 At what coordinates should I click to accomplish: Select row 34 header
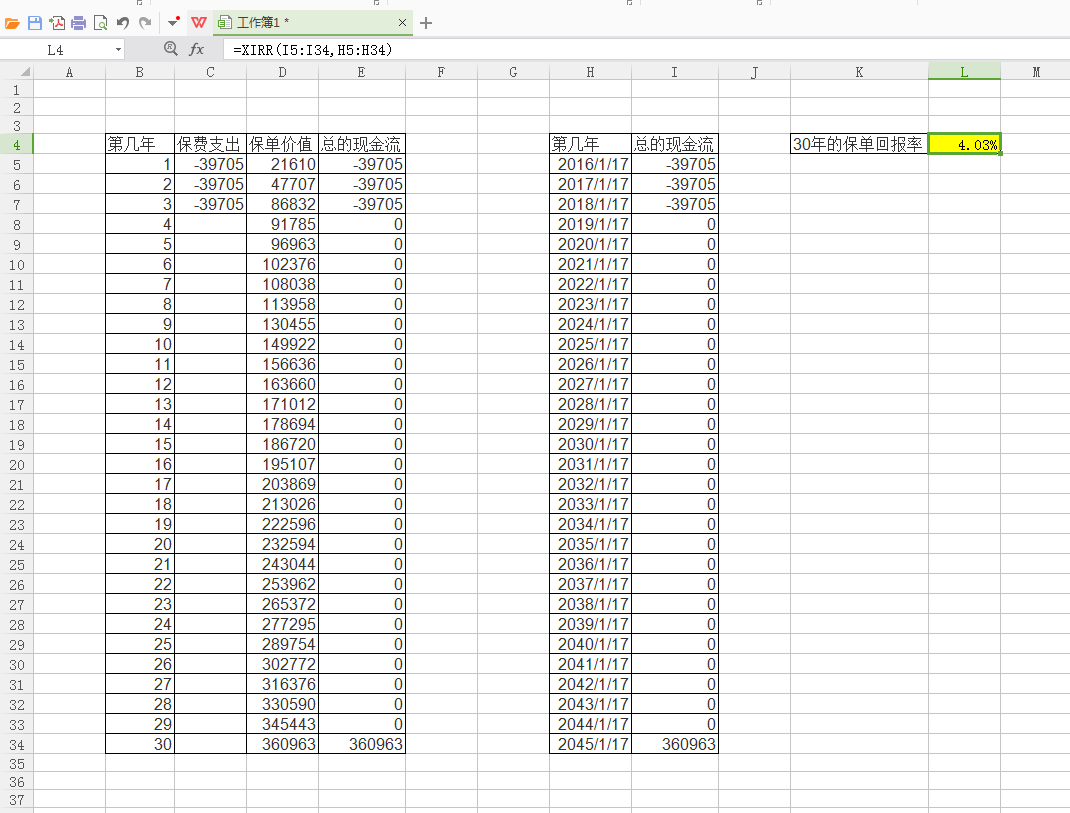tap(16, 745)
